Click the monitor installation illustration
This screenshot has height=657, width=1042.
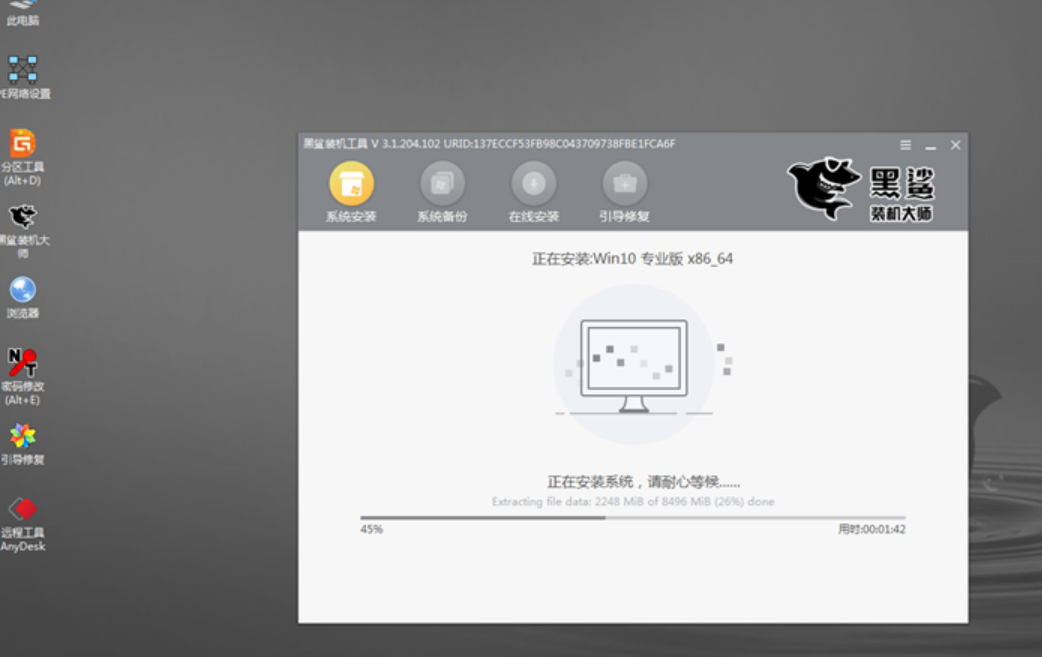(634, 365)
